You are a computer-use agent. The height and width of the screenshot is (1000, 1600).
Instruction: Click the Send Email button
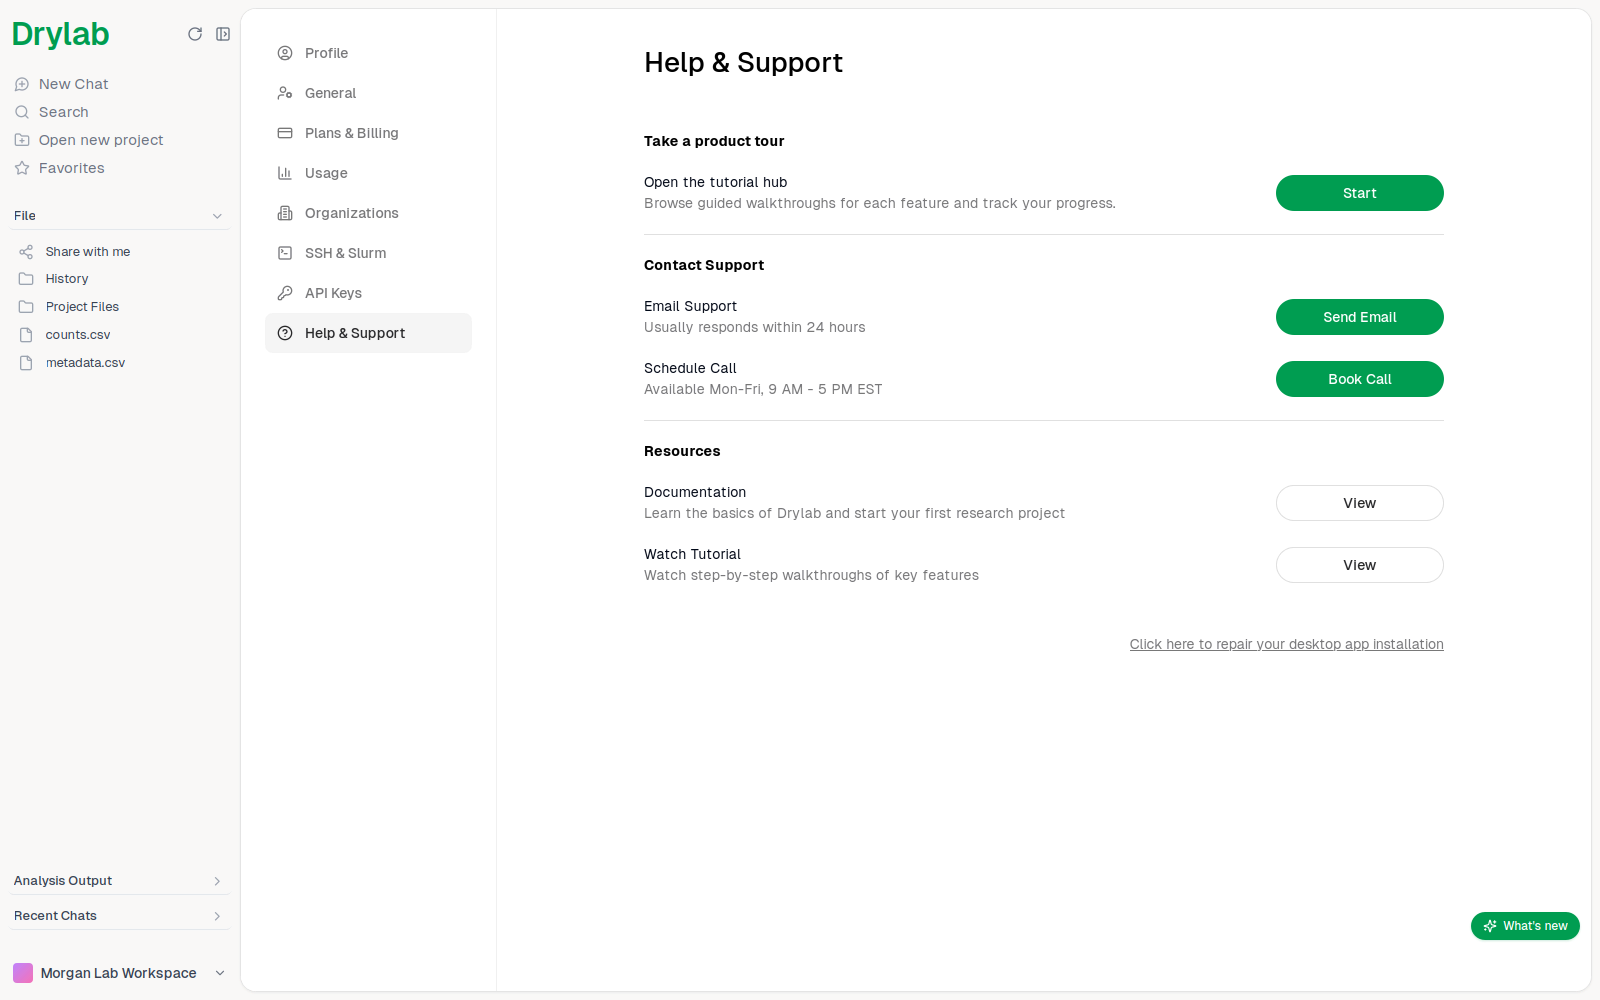1360,317
